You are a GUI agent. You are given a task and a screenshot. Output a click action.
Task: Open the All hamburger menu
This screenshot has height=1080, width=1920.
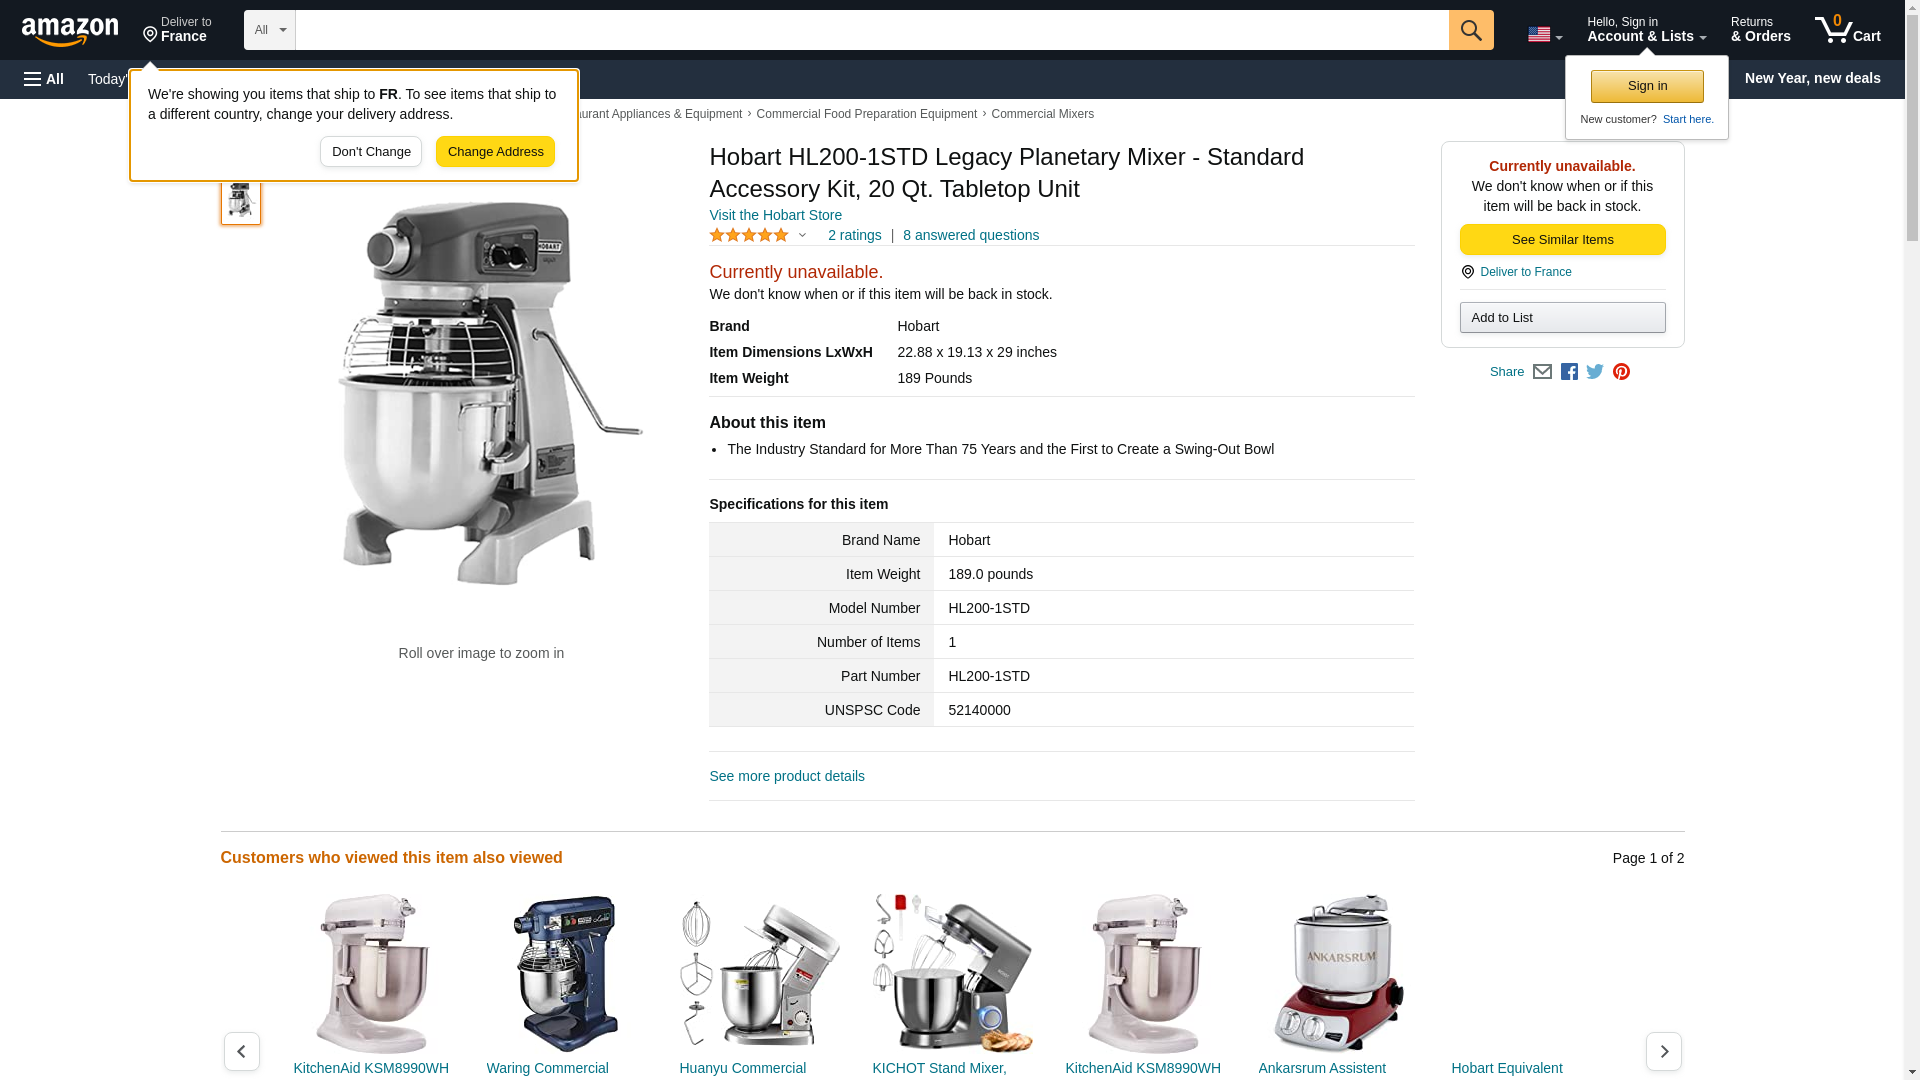pyautogui.click(x=44, y=79)
